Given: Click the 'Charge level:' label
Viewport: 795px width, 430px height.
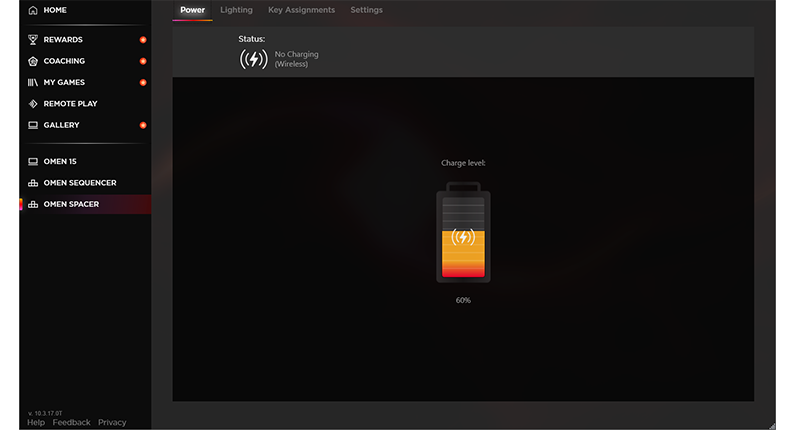Looking at the screenshot, I should pos(463,163).
